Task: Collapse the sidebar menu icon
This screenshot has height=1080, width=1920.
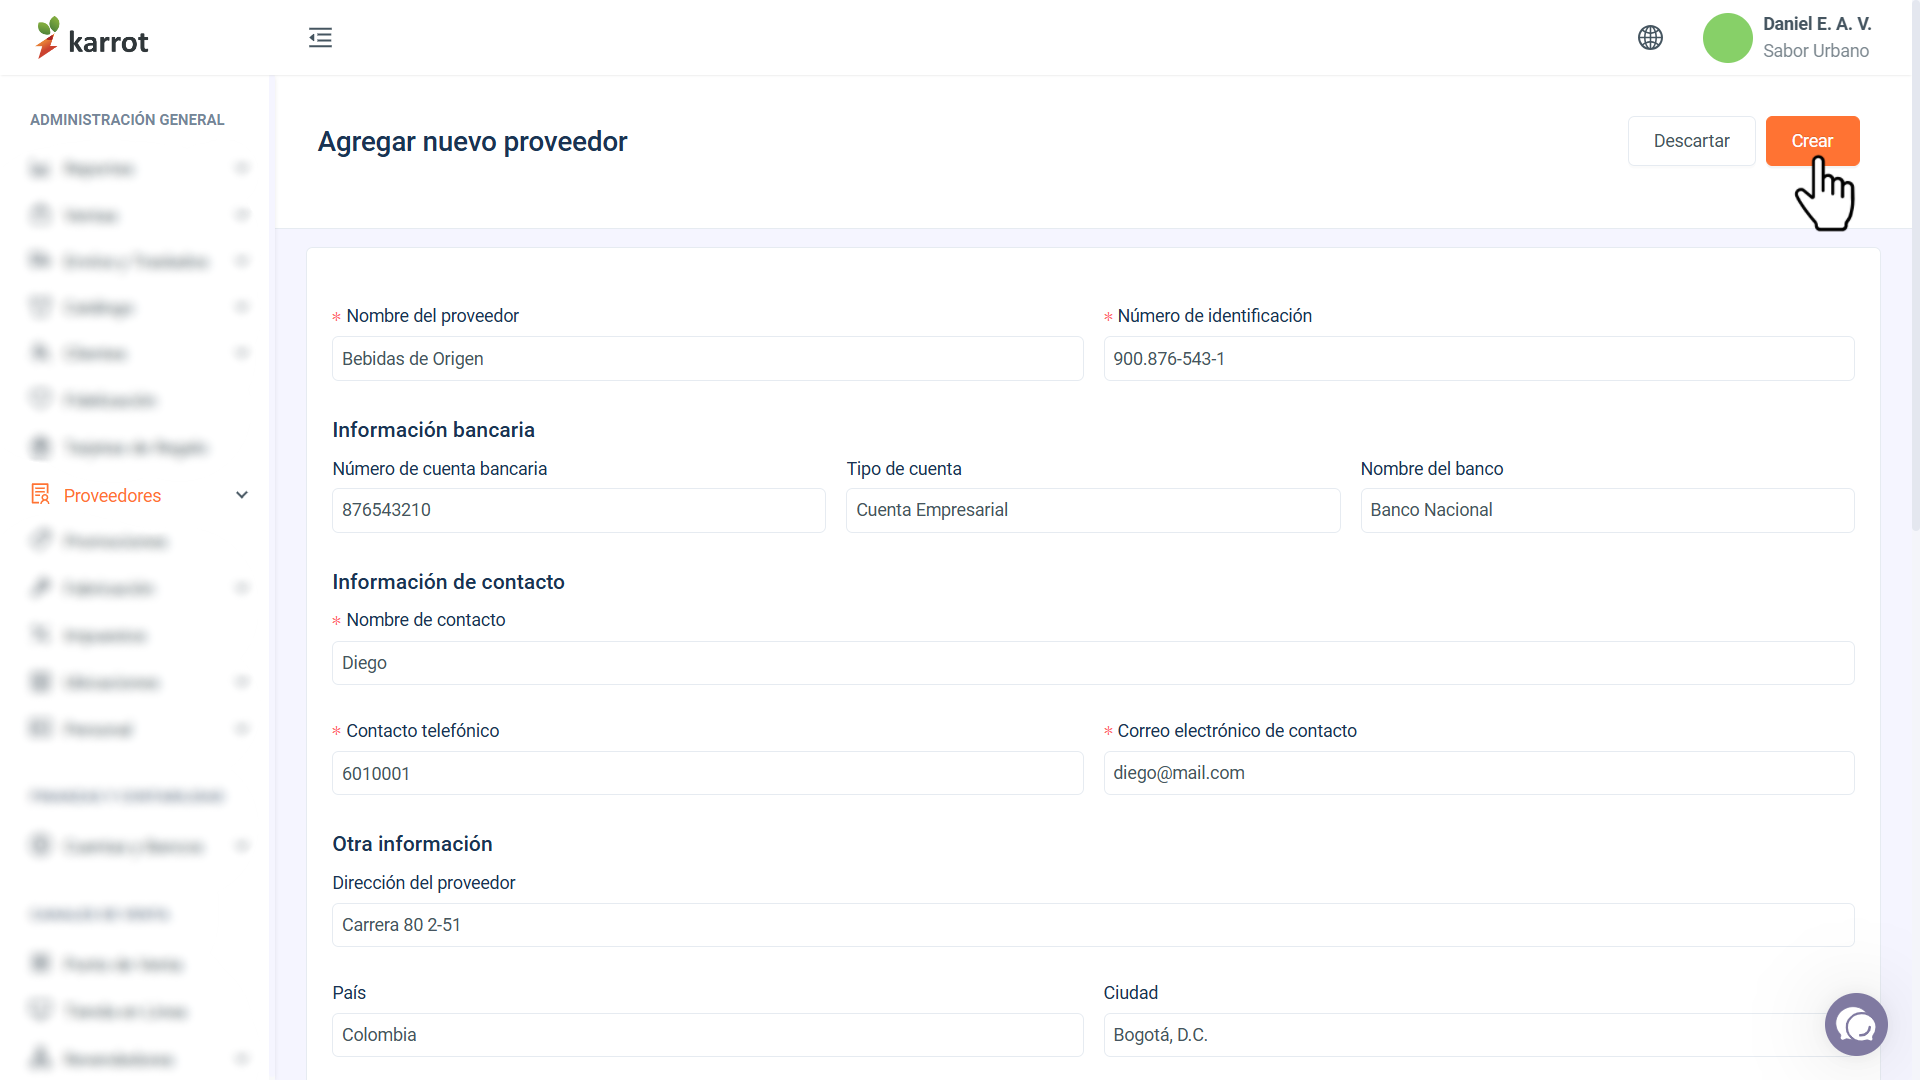Action: pyautogui.click(x=320, y=38)
